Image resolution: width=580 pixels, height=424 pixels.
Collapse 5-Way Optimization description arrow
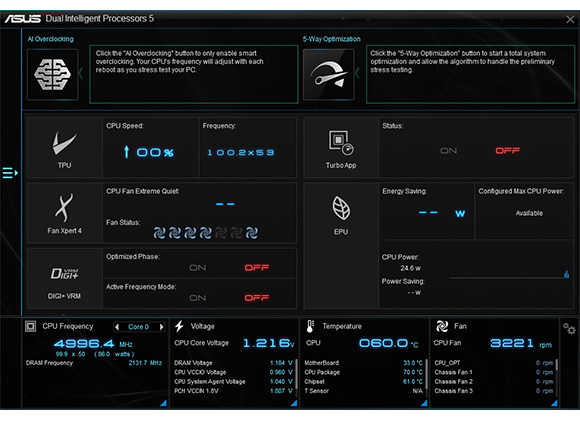(x=357, y=73)
